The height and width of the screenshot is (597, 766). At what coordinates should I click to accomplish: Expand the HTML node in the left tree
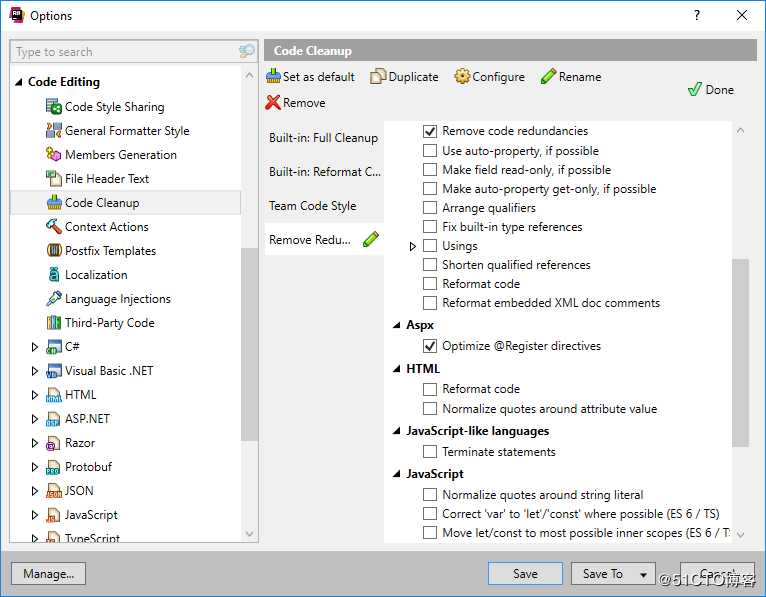[x=35, y=395]
